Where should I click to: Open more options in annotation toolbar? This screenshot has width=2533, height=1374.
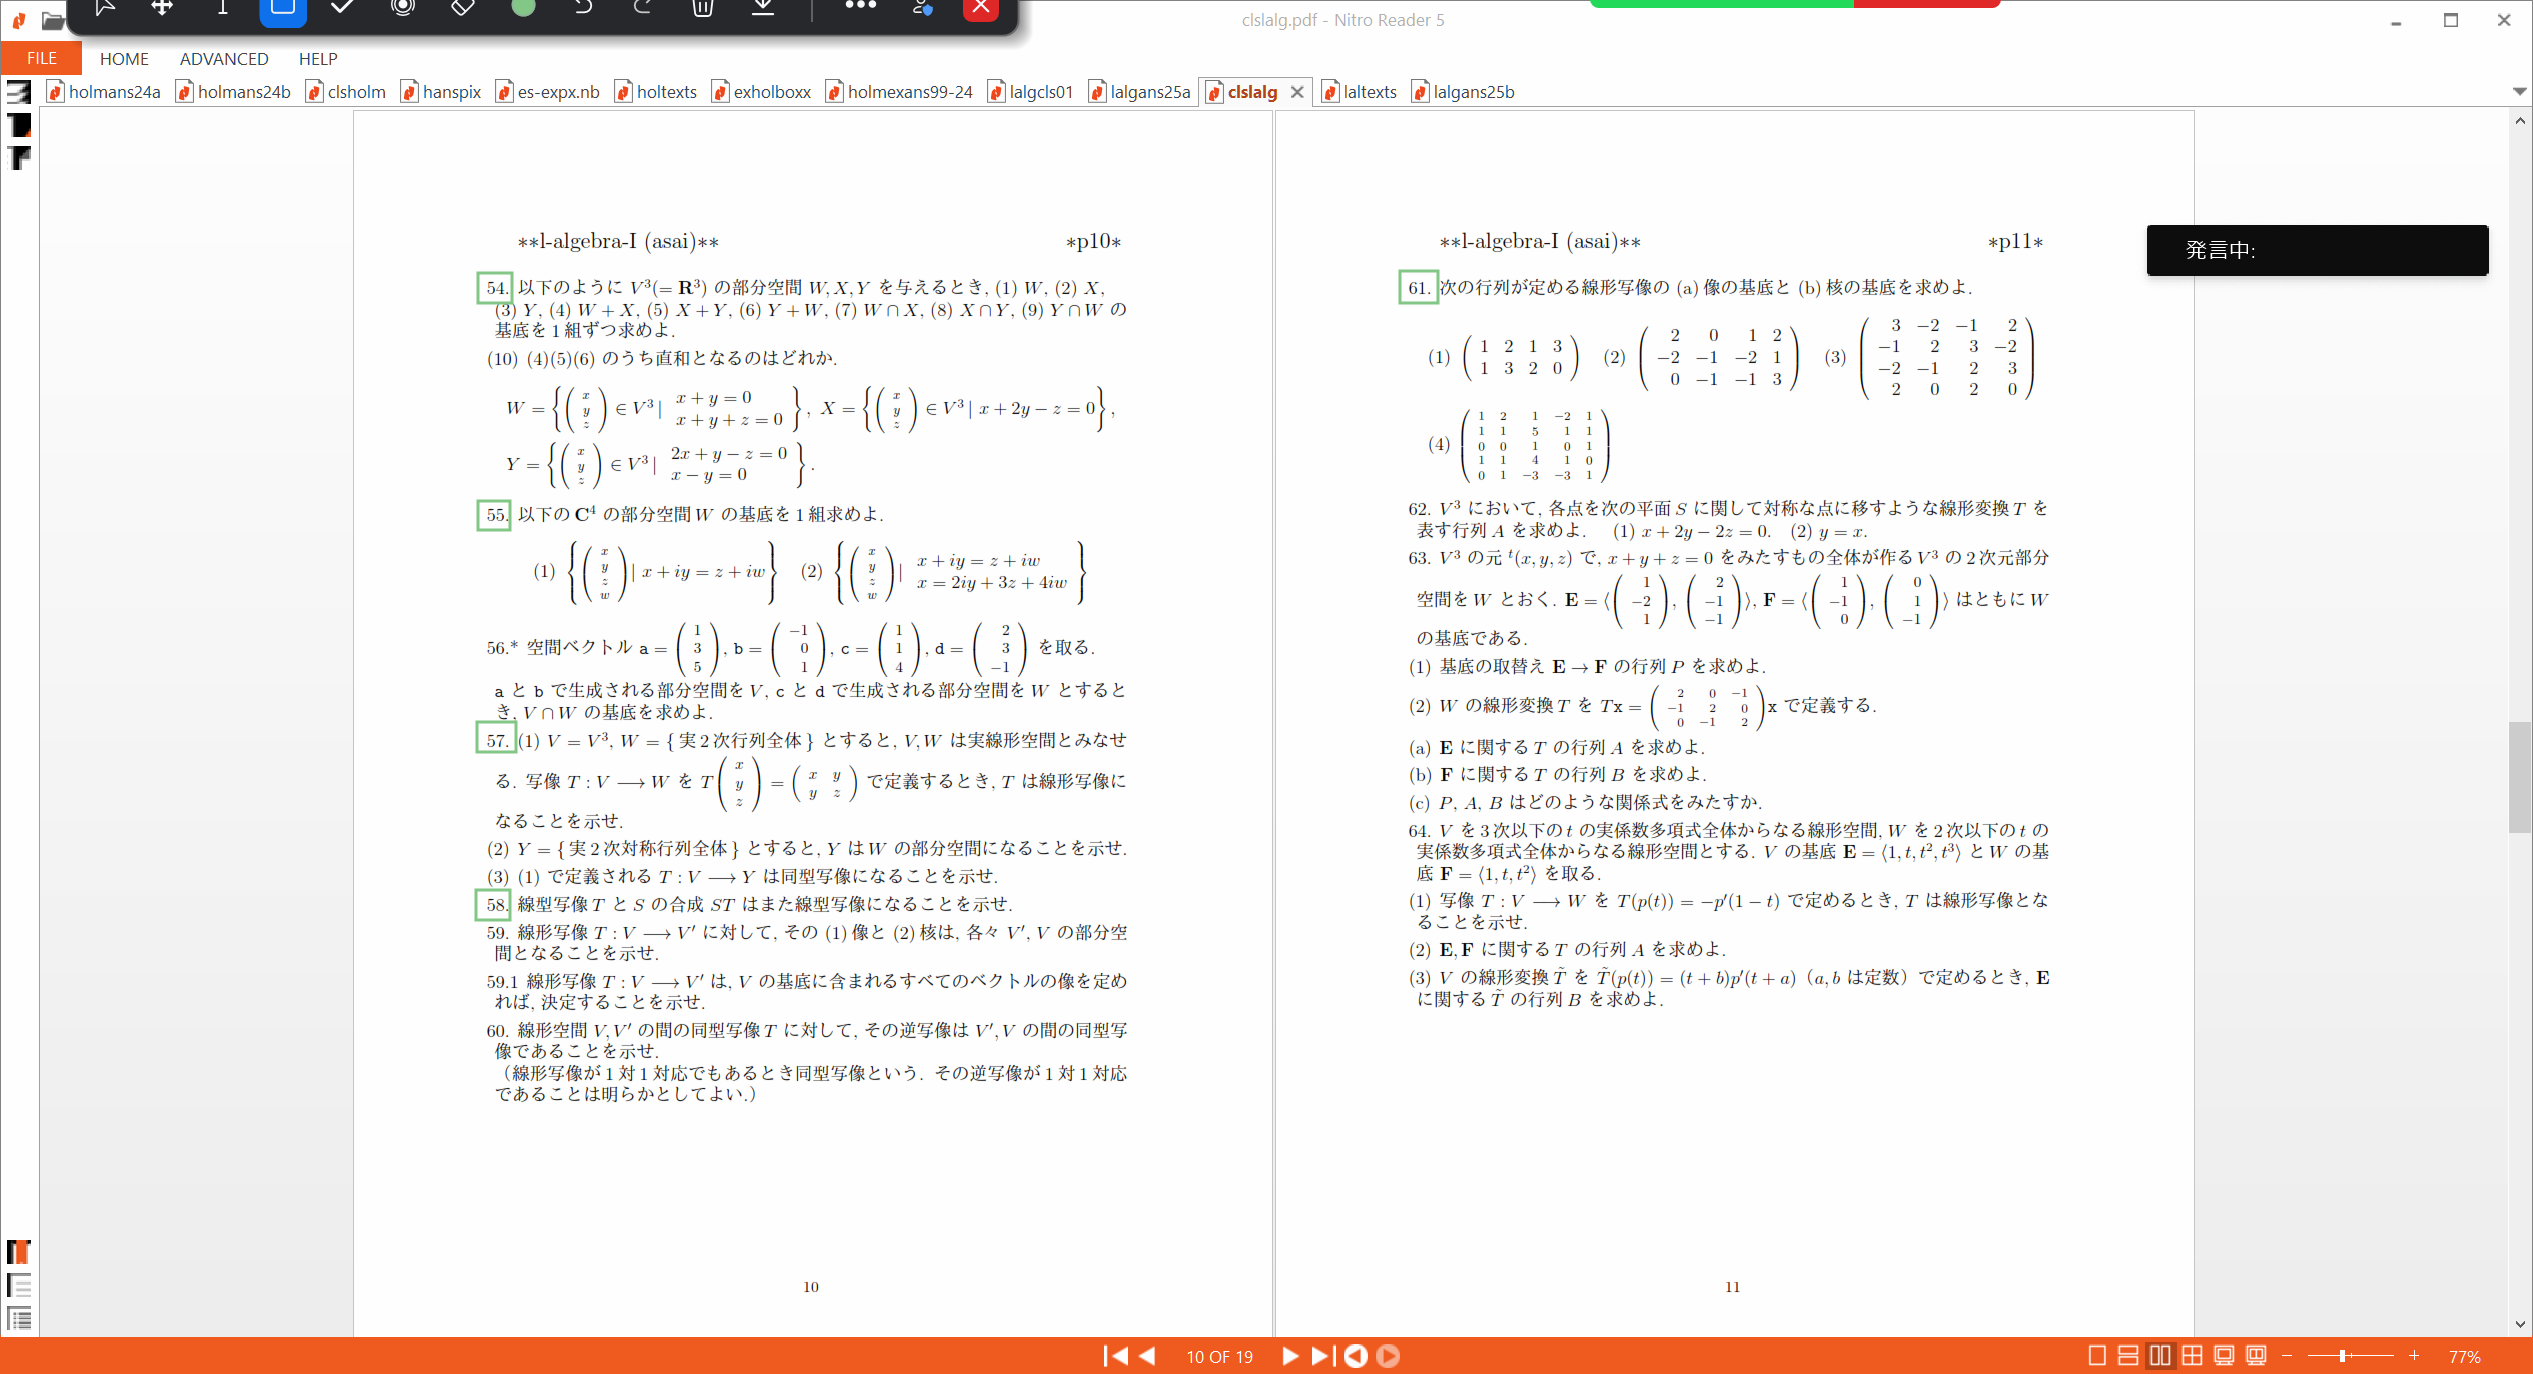860,7
